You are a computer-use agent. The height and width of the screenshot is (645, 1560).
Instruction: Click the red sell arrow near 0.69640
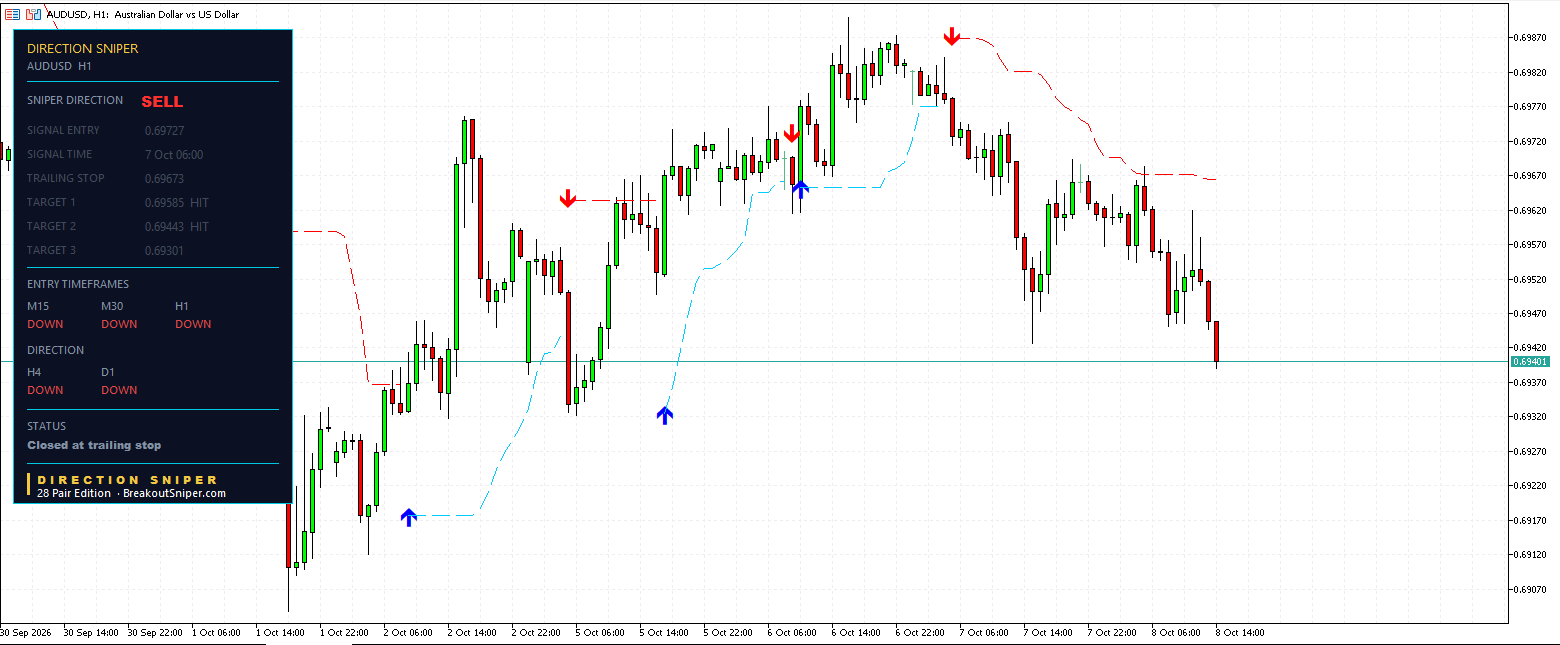pos(568,199)
